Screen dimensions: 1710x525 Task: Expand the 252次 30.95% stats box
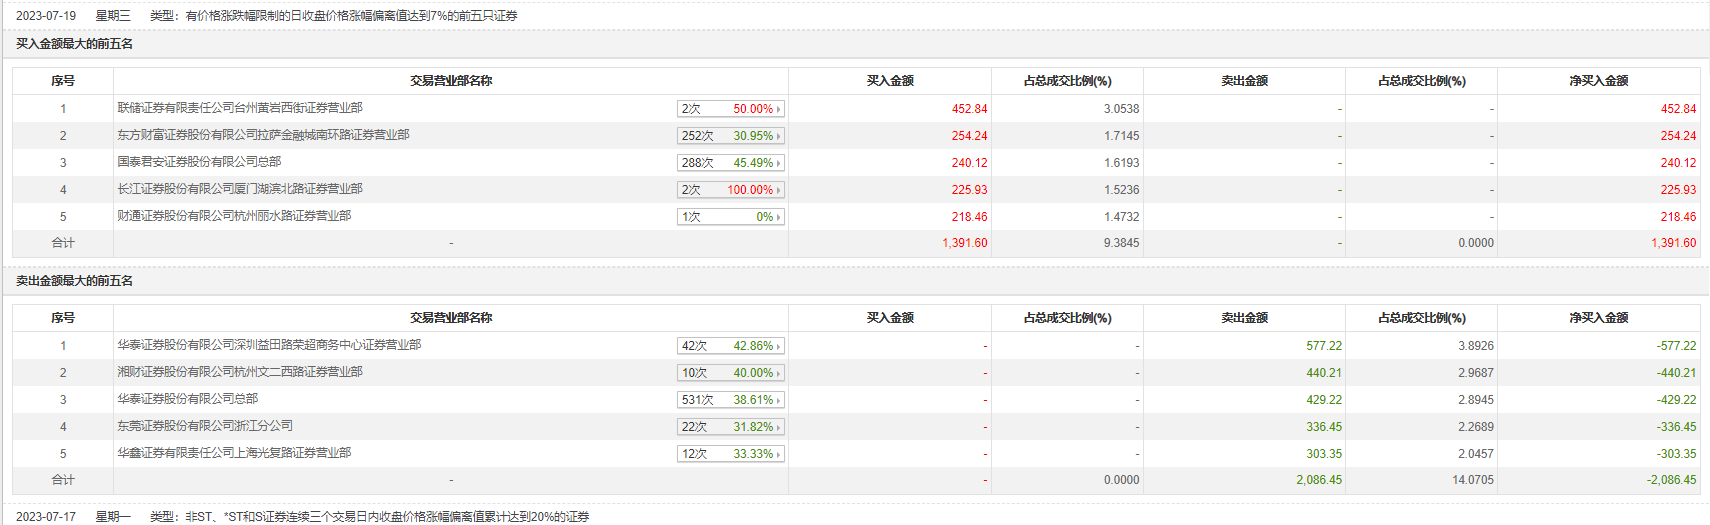point(730,136)
